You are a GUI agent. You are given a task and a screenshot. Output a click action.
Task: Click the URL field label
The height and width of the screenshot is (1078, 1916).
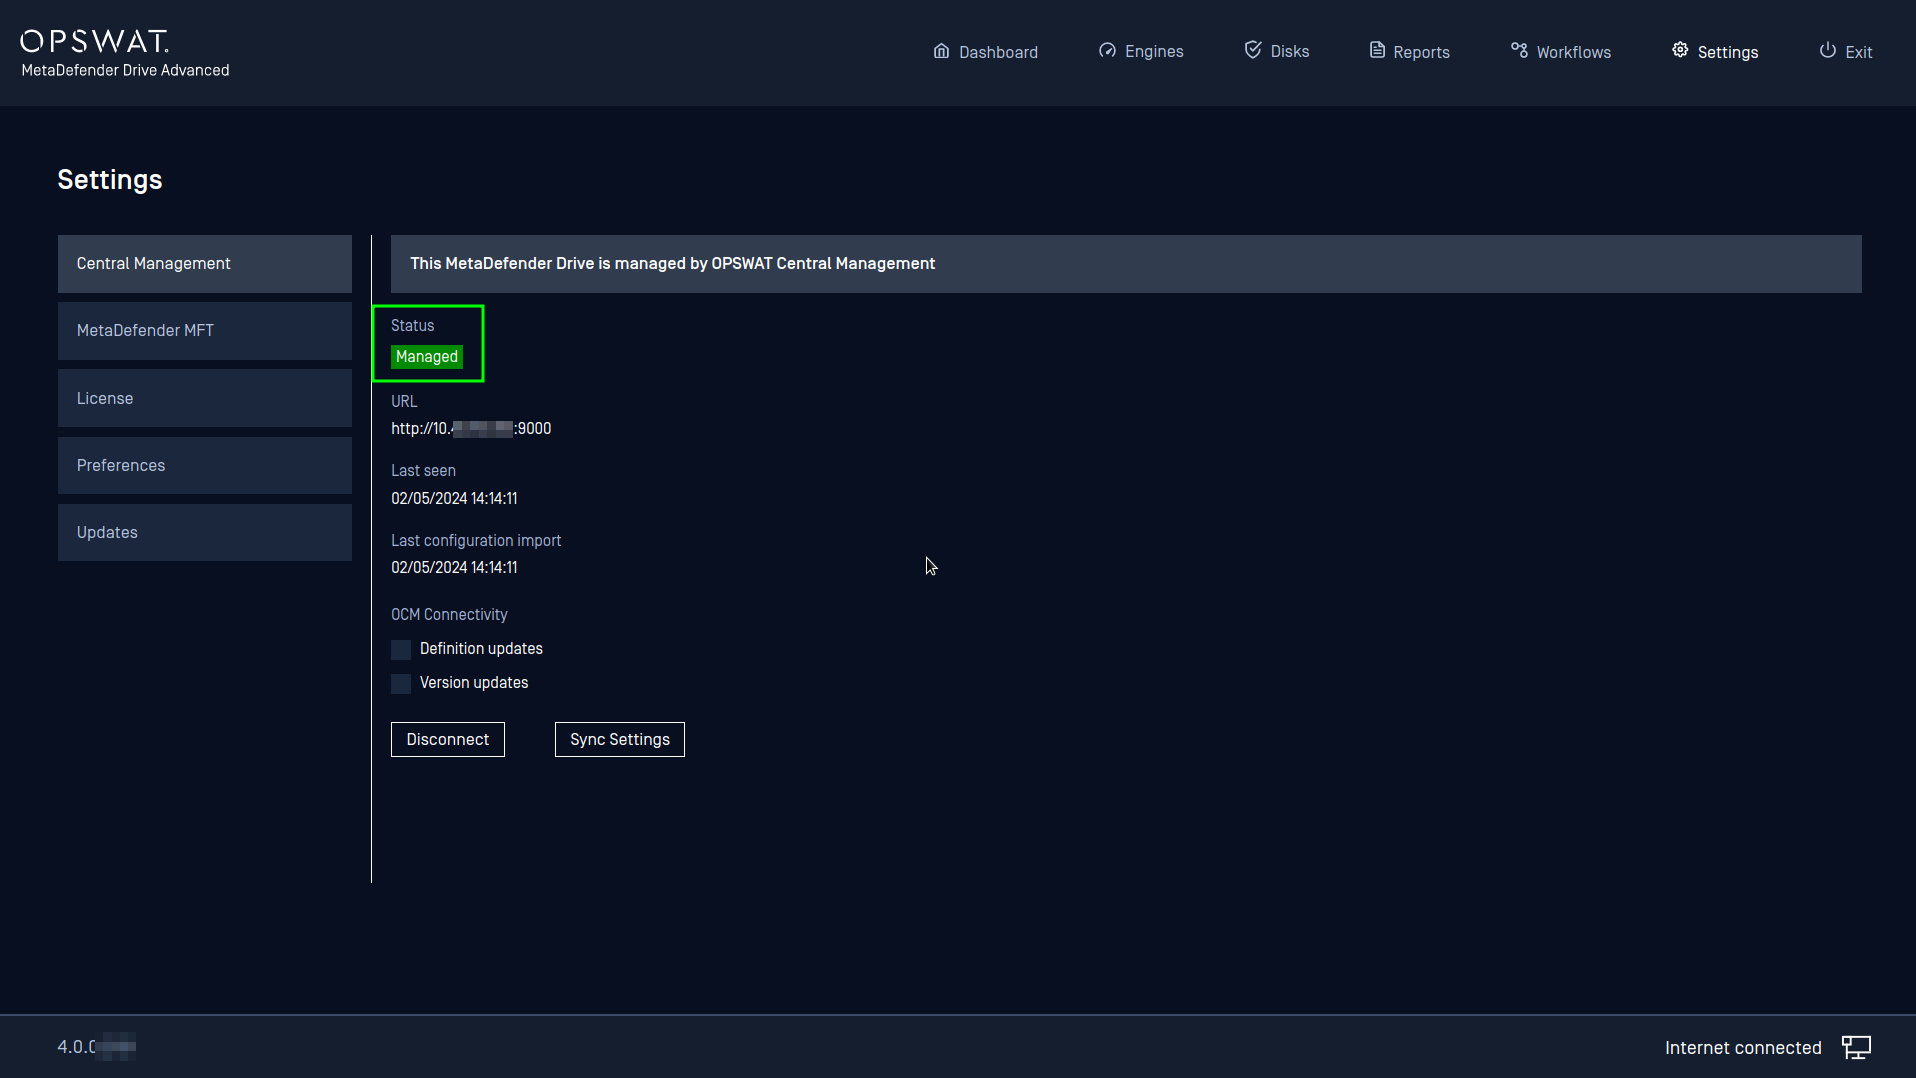pos(404,402)
